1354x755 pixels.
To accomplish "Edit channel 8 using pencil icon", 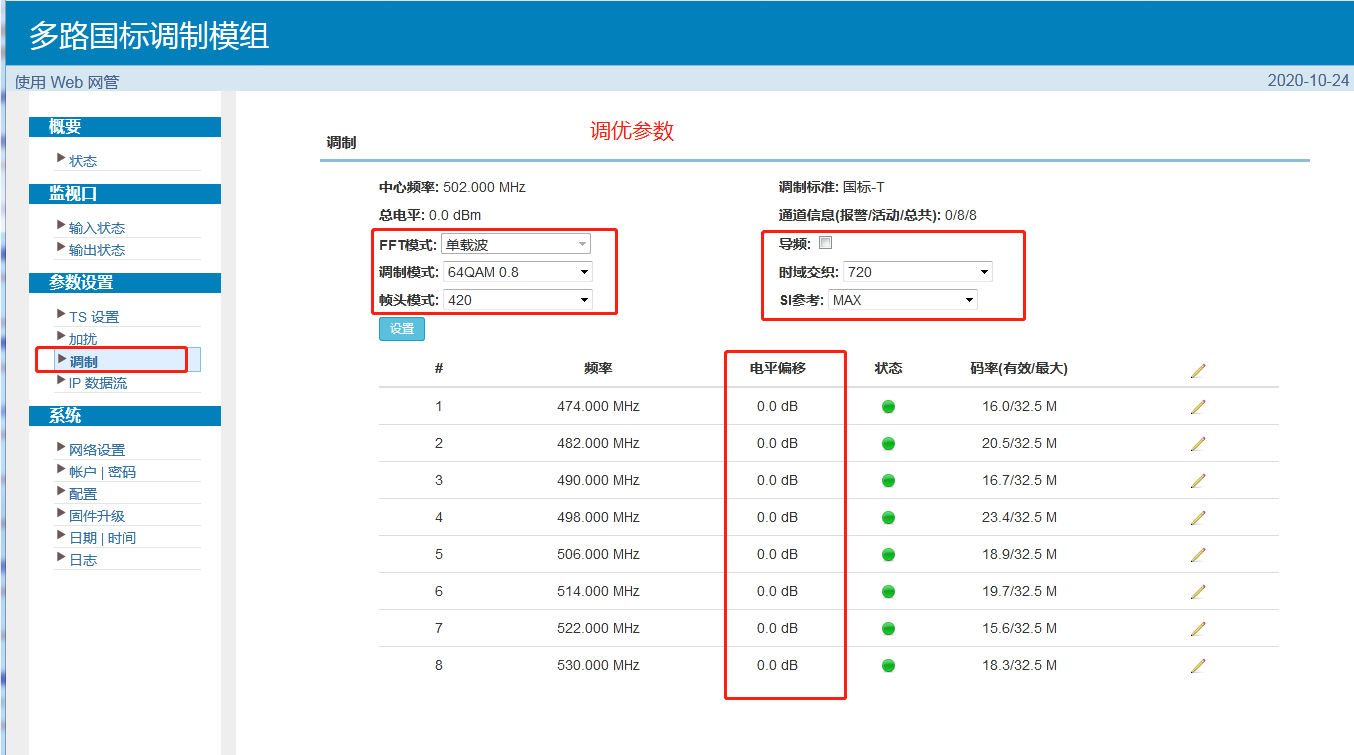I will [1198, 666].
